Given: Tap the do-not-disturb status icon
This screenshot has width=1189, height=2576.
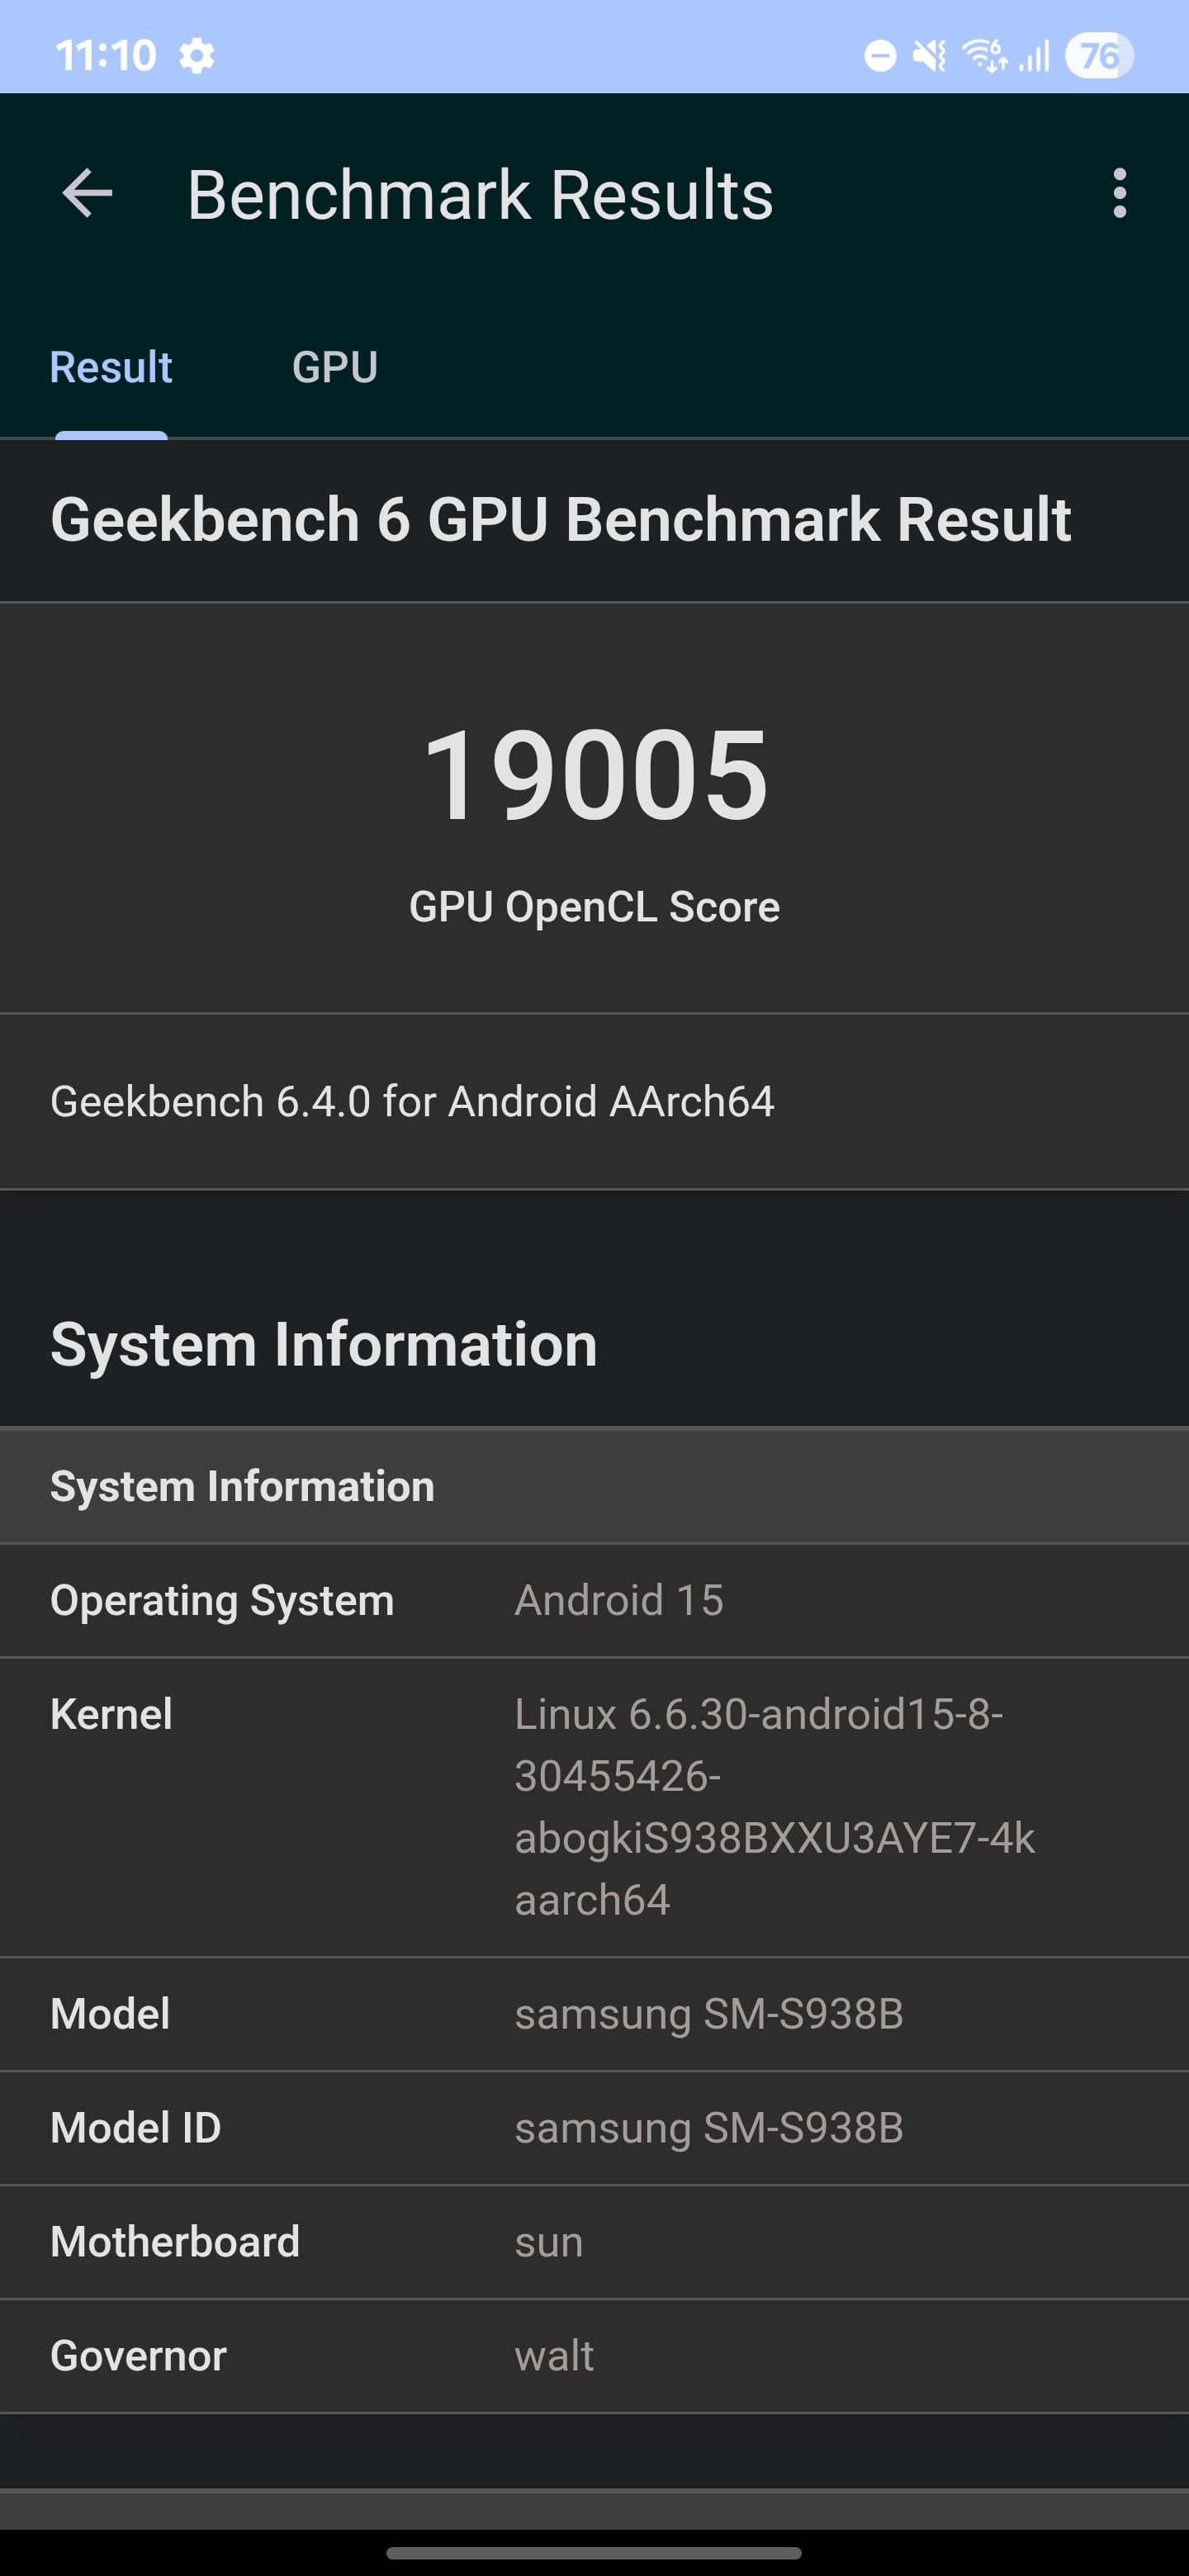Looking at the screenshot, I should [x=880, y=56].
